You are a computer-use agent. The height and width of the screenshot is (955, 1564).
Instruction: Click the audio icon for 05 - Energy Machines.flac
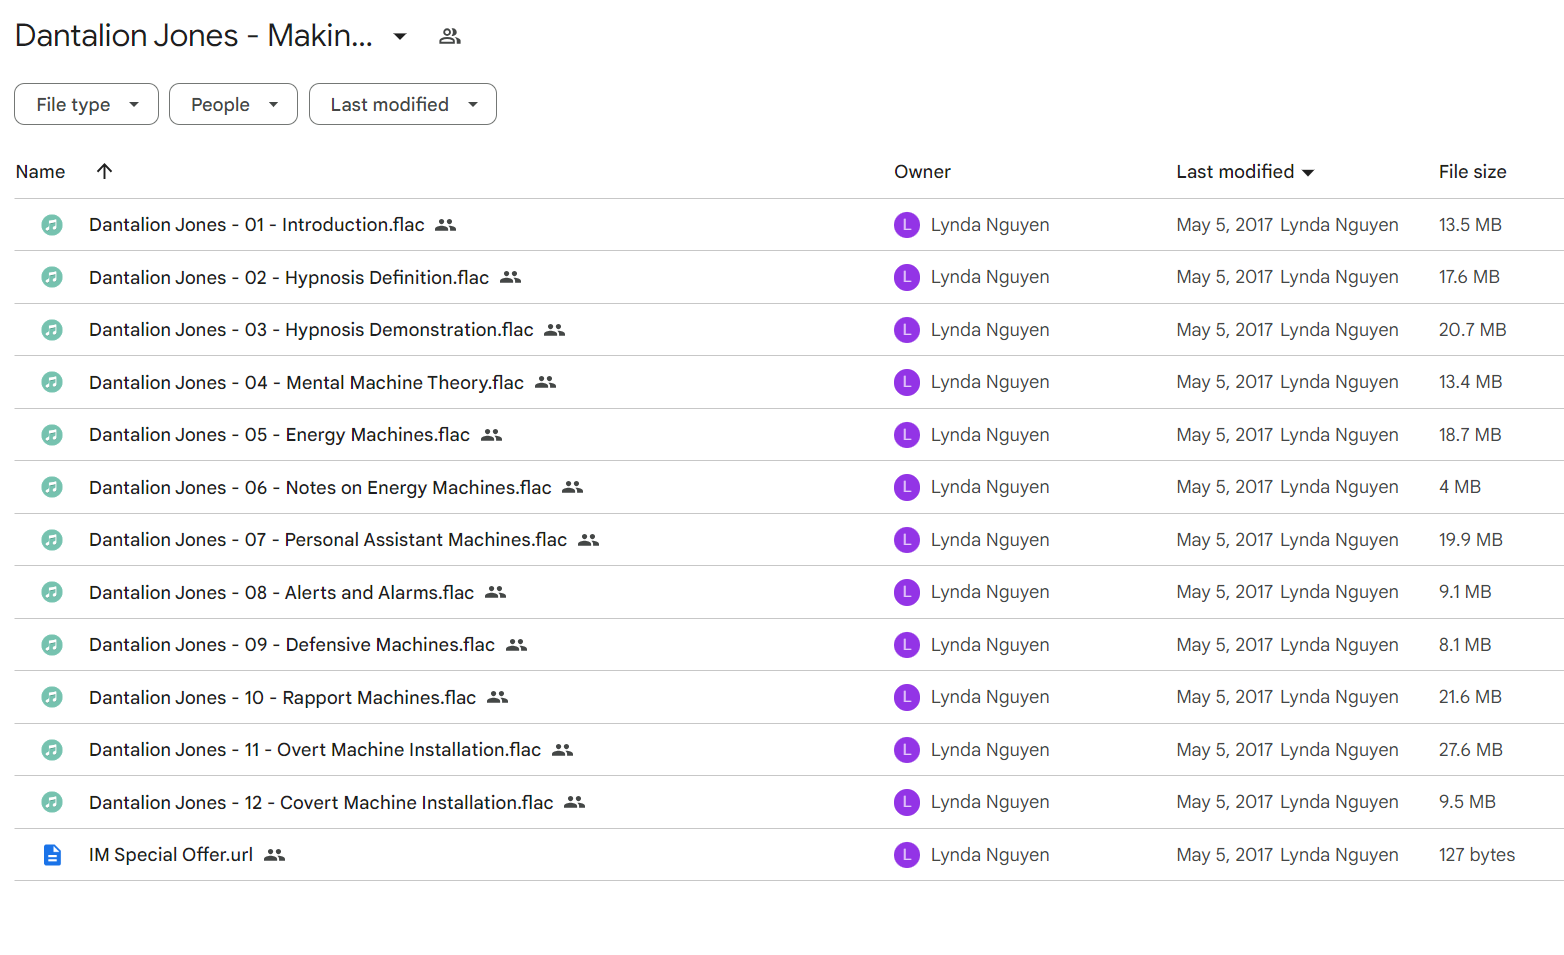pyautogui.click(x=52, y=435)
